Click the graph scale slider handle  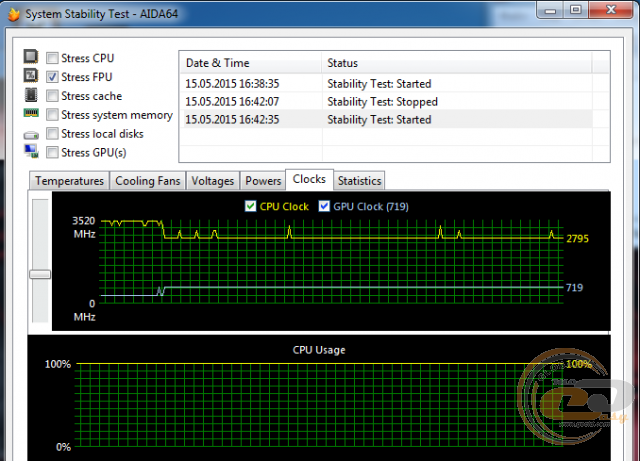point(40,274)
